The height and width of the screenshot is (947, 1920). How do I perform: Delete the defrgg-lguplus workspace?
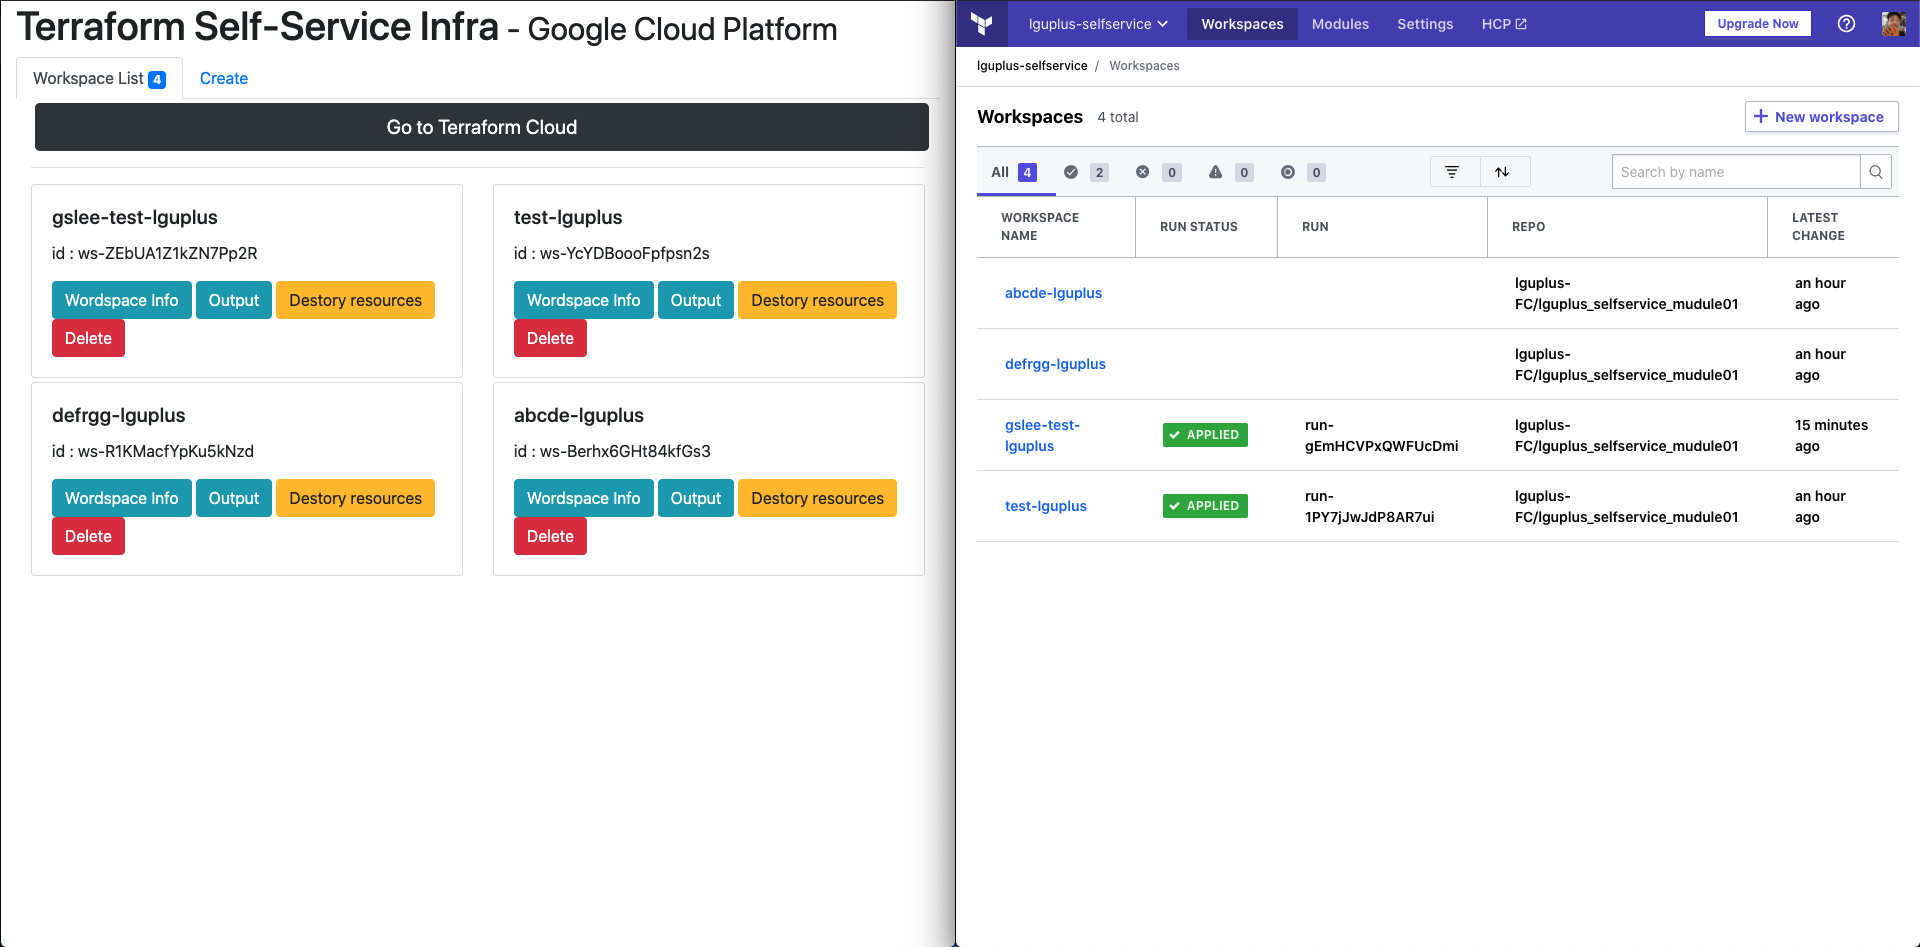88,536
